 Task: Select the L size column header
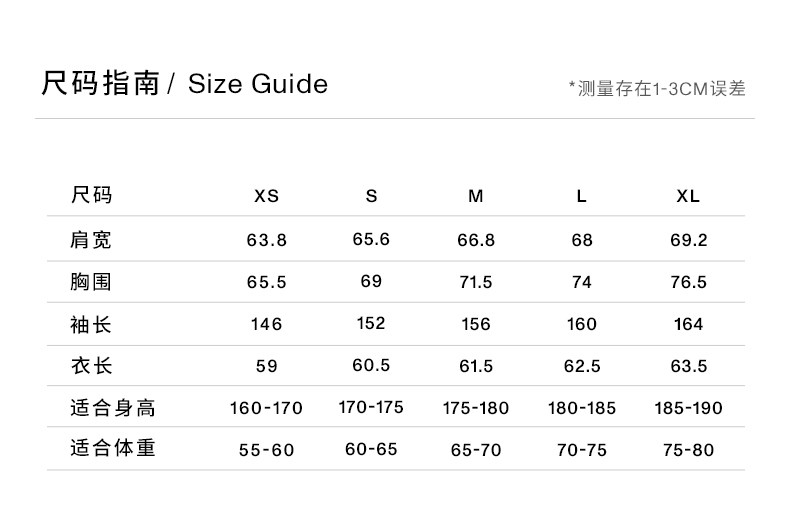[x=581, y=196]
